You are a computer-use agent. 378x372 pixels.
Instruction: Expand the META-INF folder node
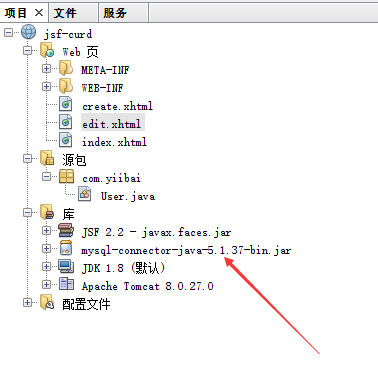tap(47, 68)
